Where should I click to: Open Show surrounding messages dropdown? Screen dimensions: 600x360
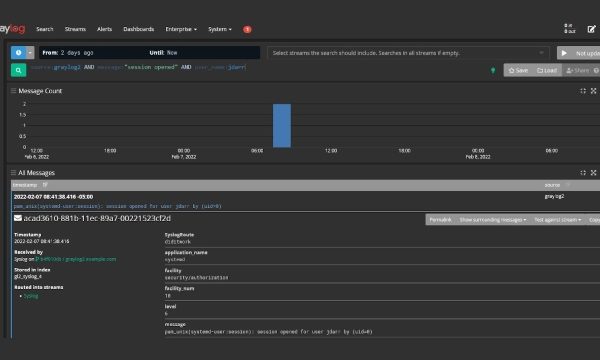[x=493, y=220]
